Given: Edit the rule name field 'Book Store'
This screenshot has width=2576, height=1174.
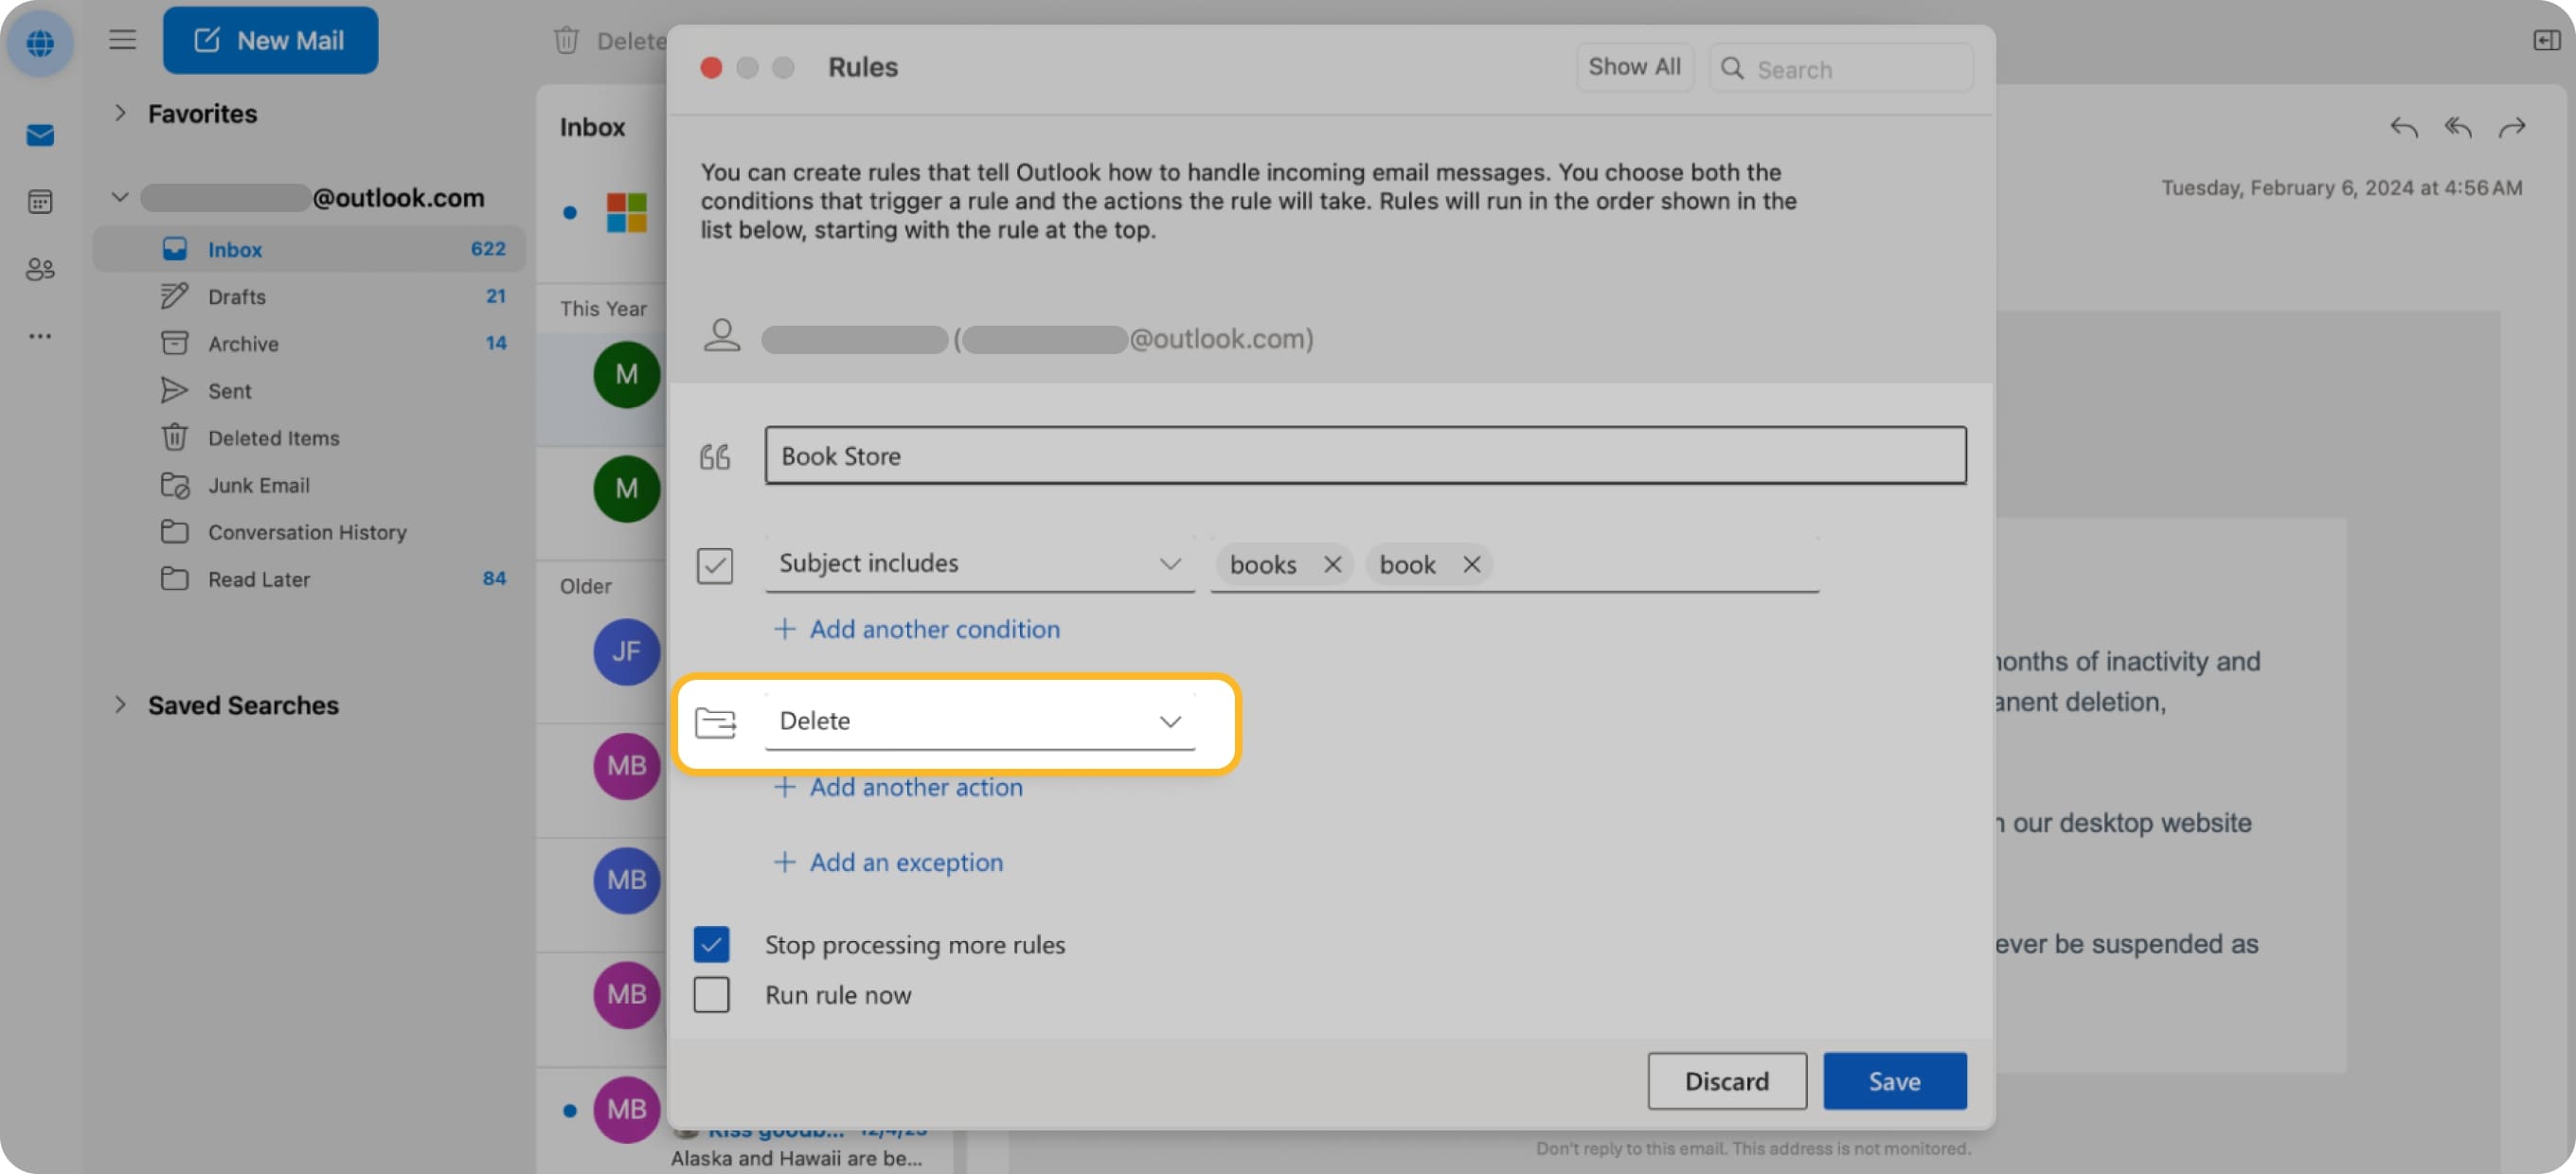Looking at the screenshot, I should click(1365, 456).
